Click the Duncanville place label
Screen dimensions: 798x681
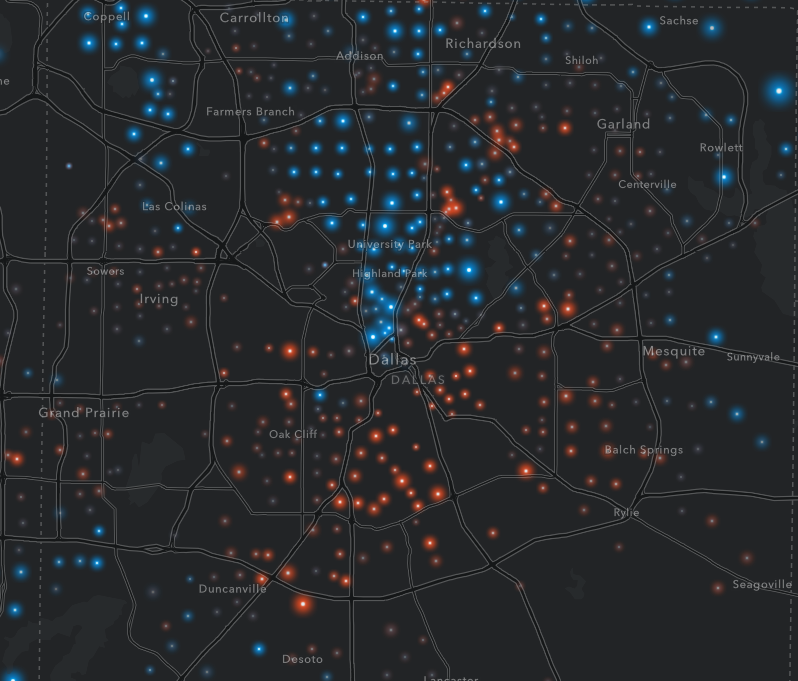232,589
